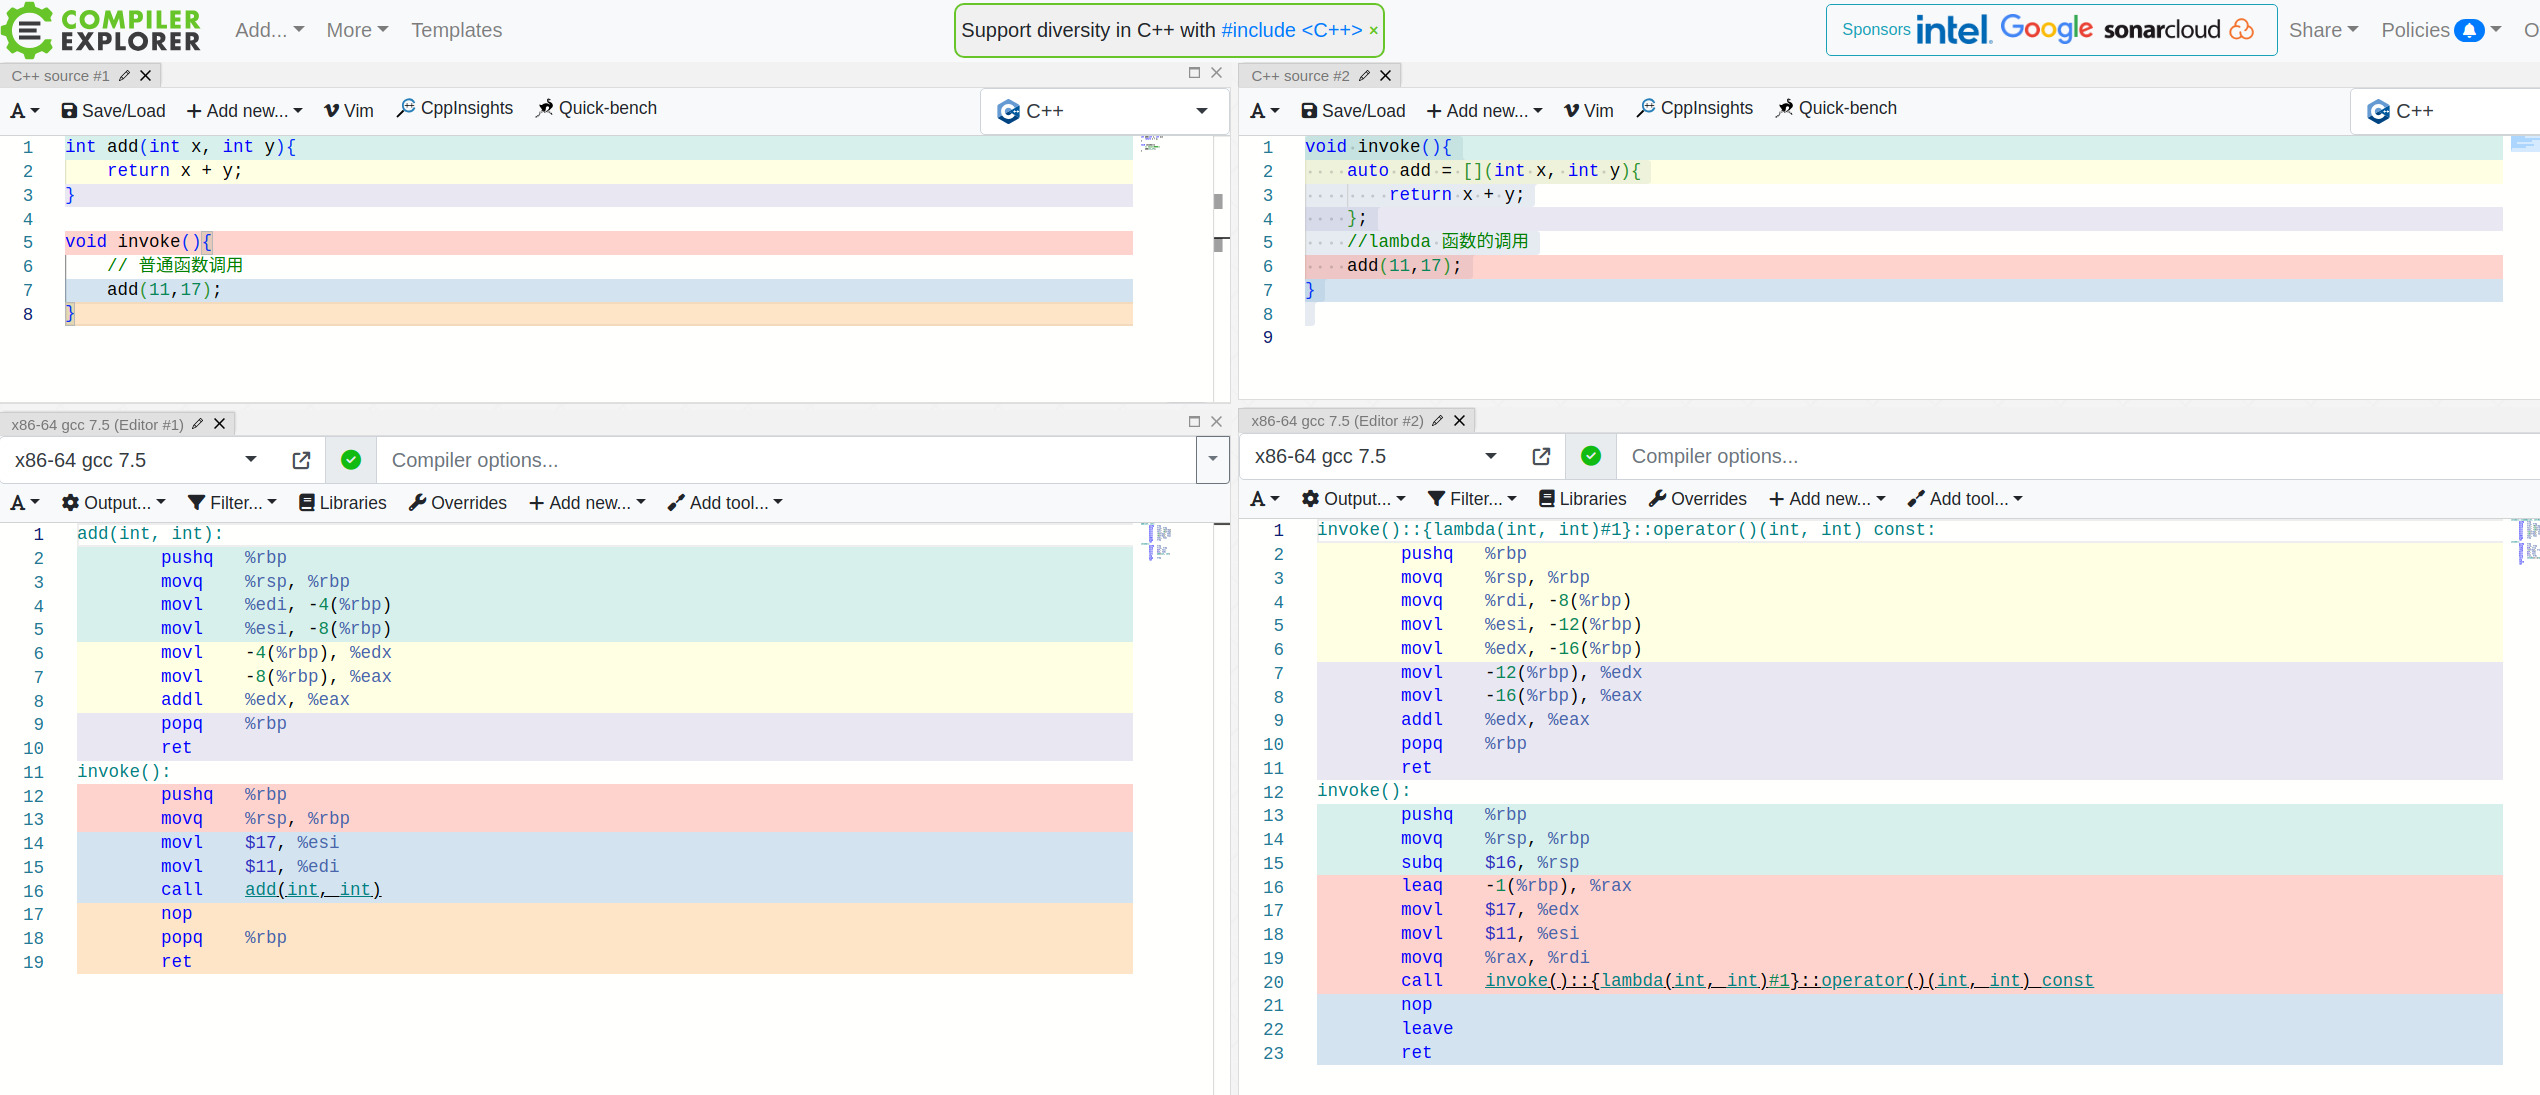Open Save/Load in C++ source #1

(113, 111)
